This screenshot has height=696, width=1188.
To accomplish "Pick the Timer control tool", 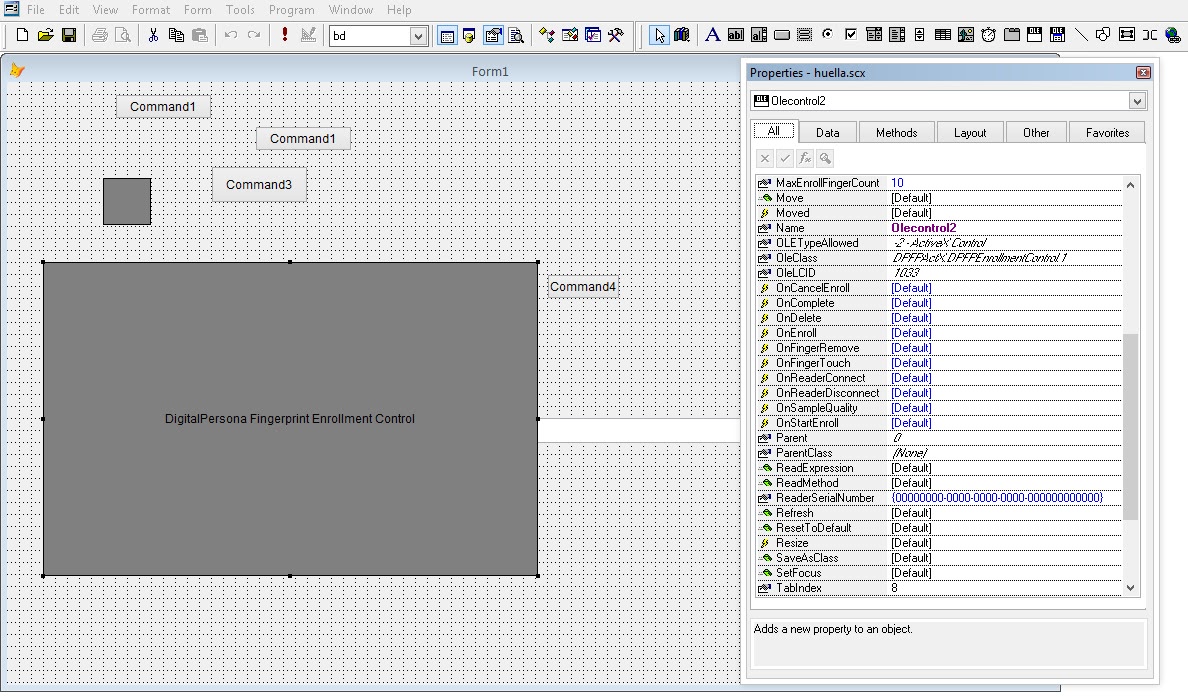I will point(988,35).
